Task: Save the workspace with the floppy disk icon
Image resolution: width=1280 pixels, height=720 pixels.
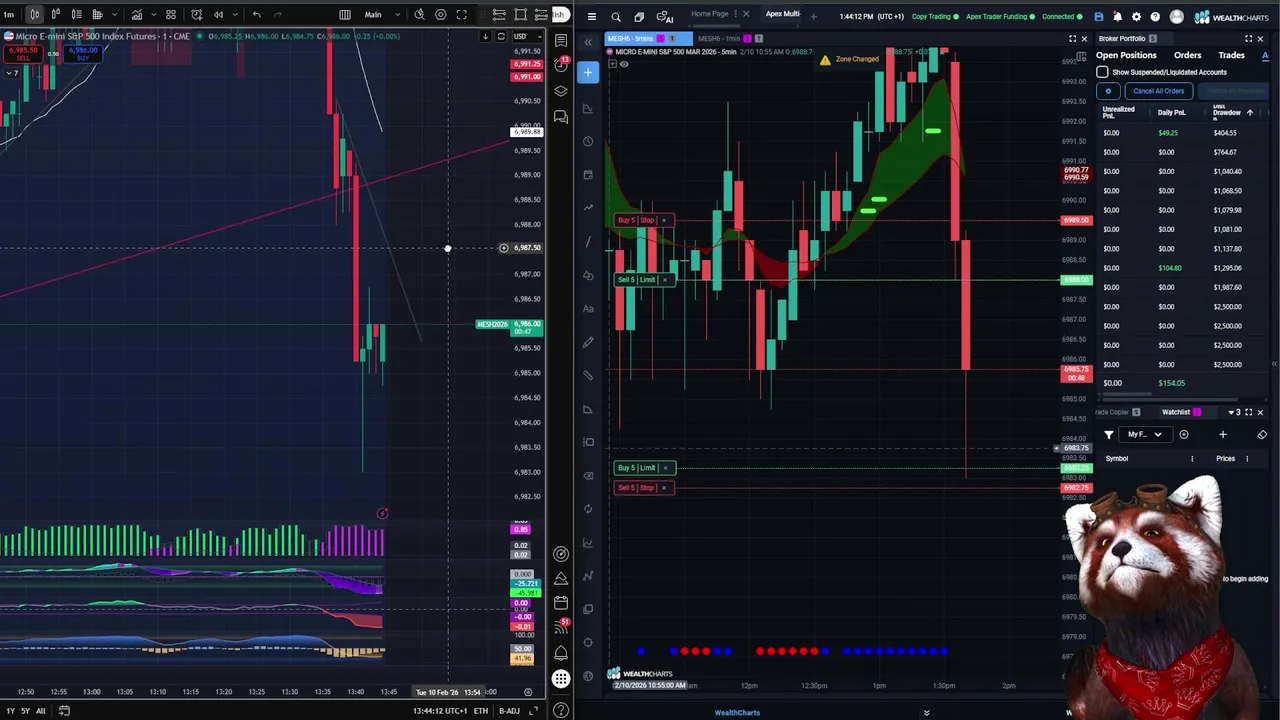Action: (1099, 17)
